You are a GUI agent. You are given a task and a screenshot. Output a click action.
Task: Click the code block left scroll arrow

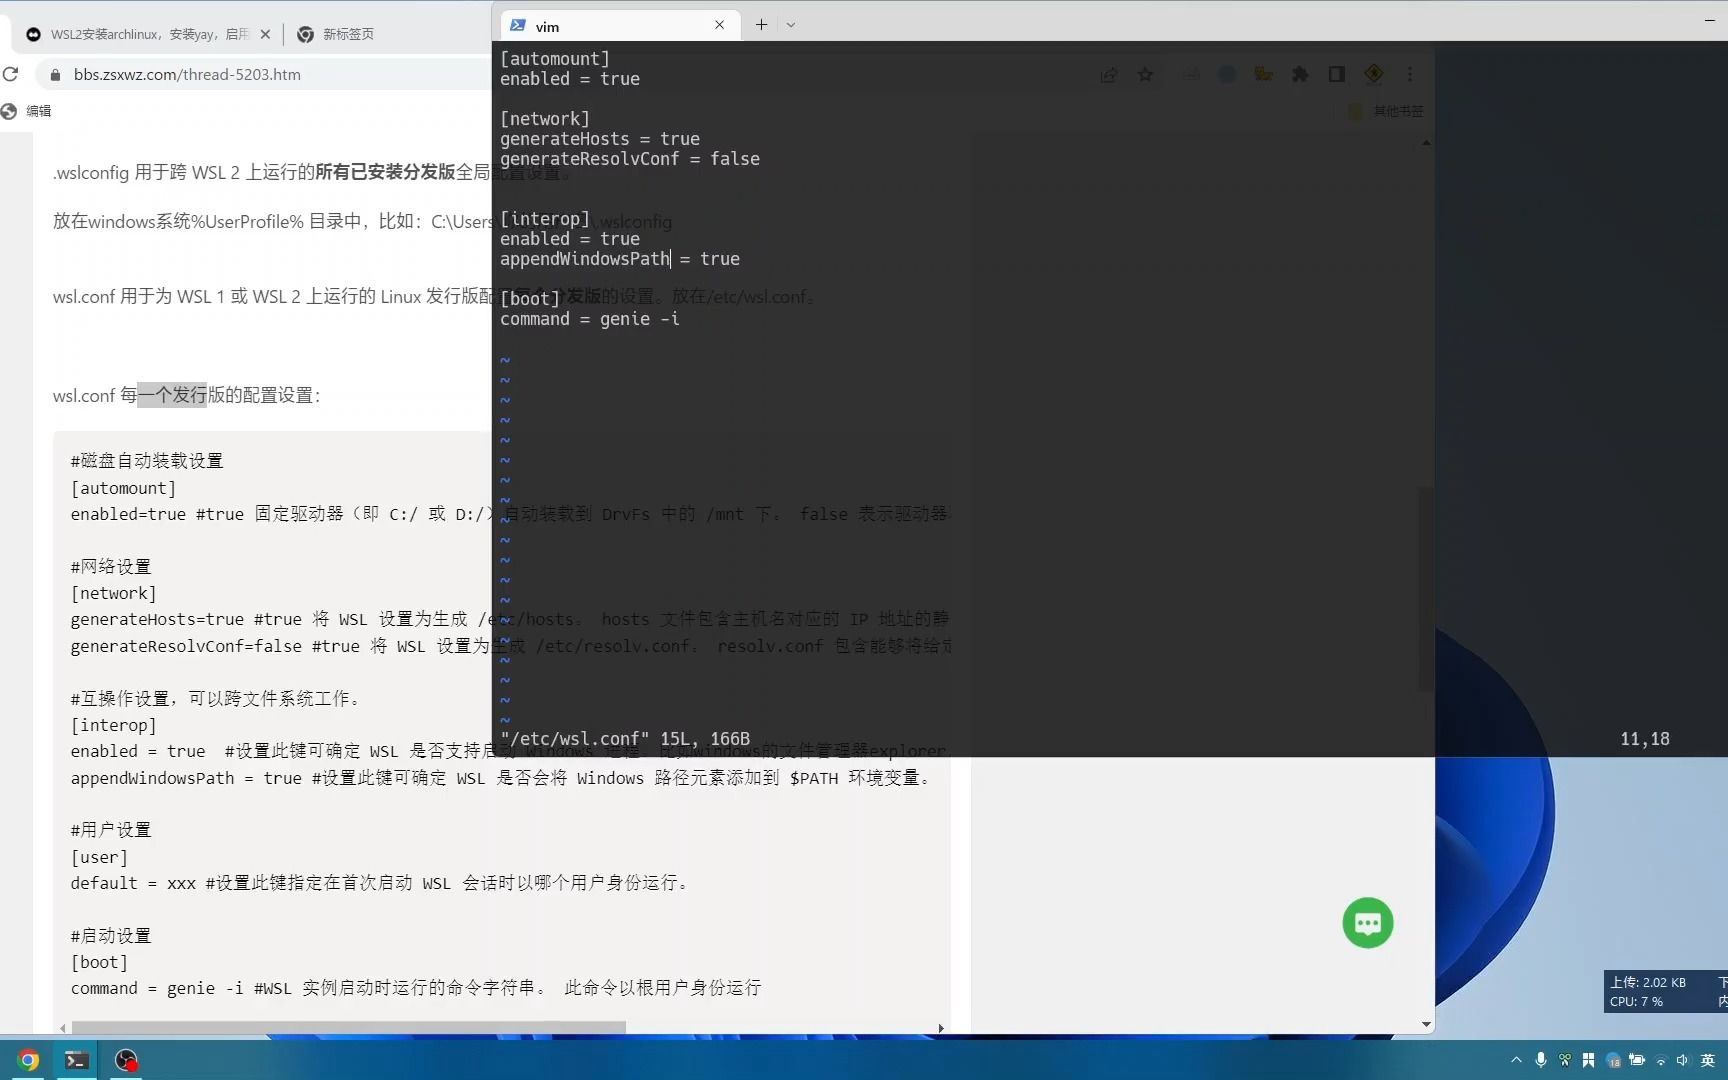click(x=62, y=1027)
